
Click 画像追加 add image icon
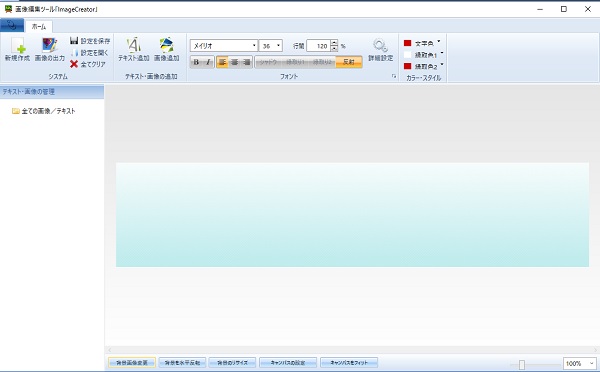click(x=166, y=49)
